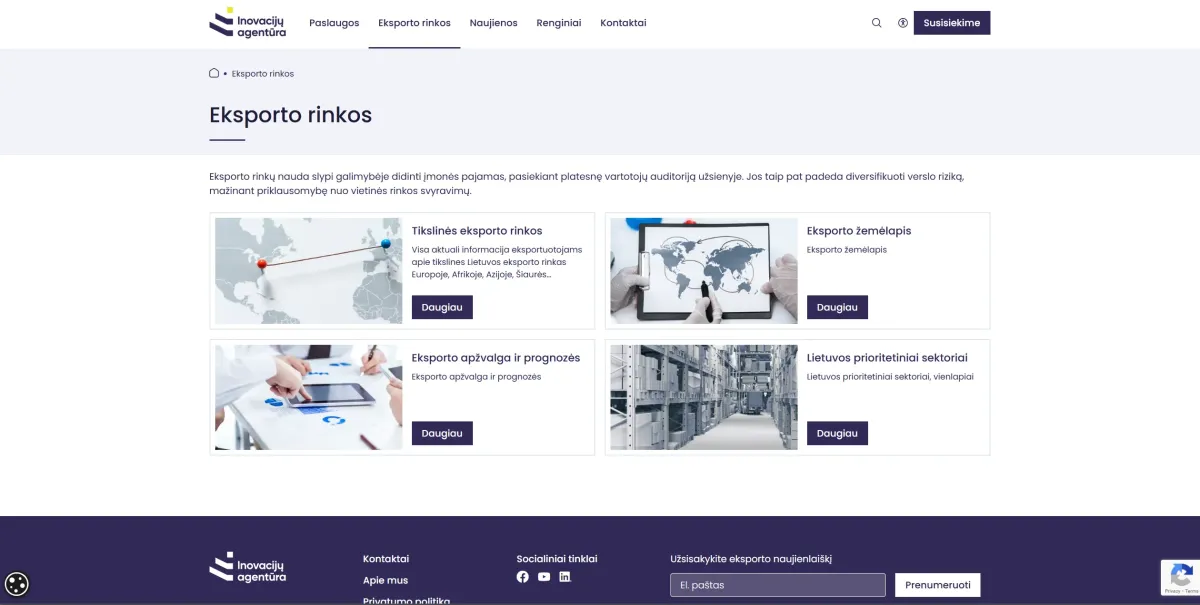
Task: Click the reCAPTCHA badge
Action: 1180,578
